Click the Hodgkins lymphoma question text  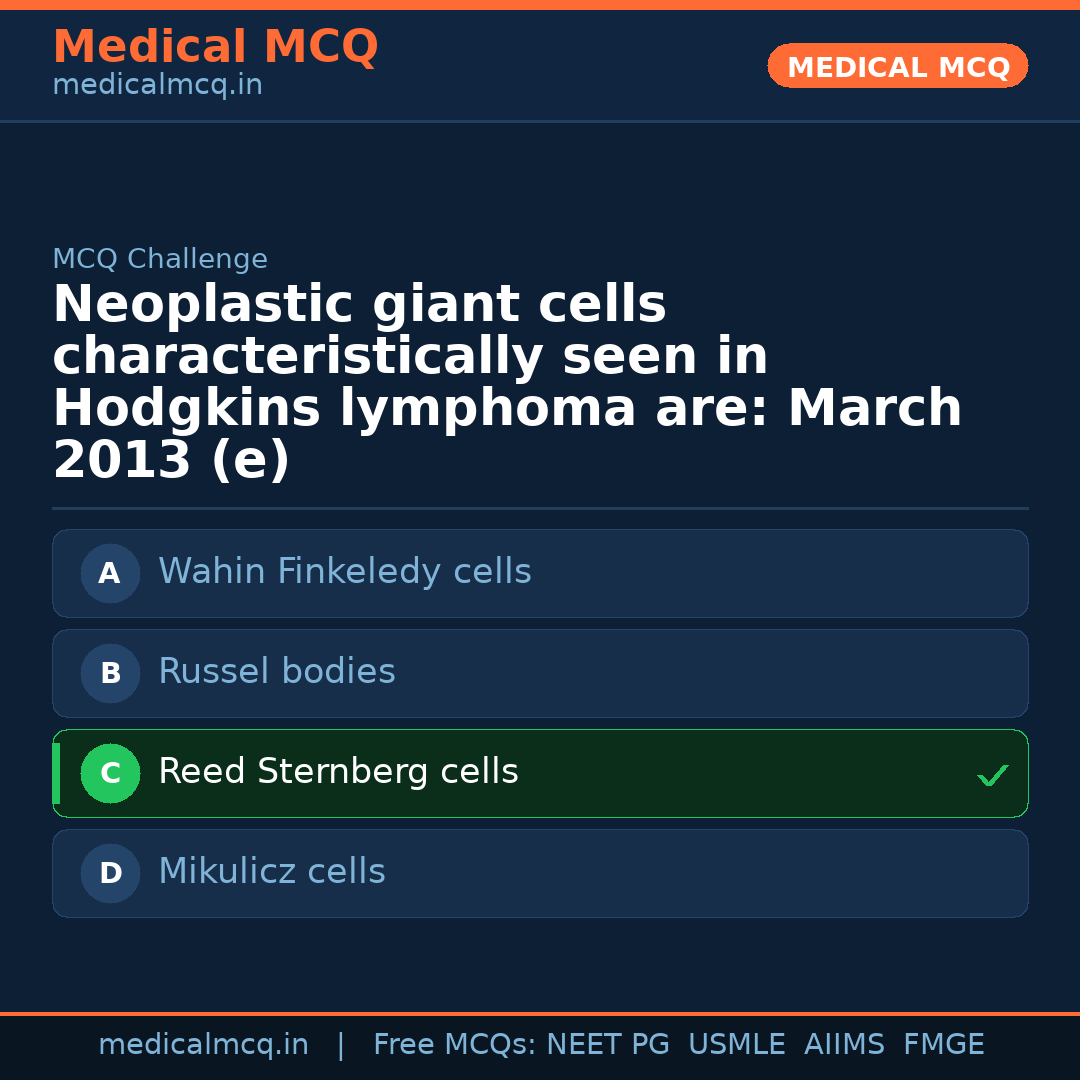[506, 383]
